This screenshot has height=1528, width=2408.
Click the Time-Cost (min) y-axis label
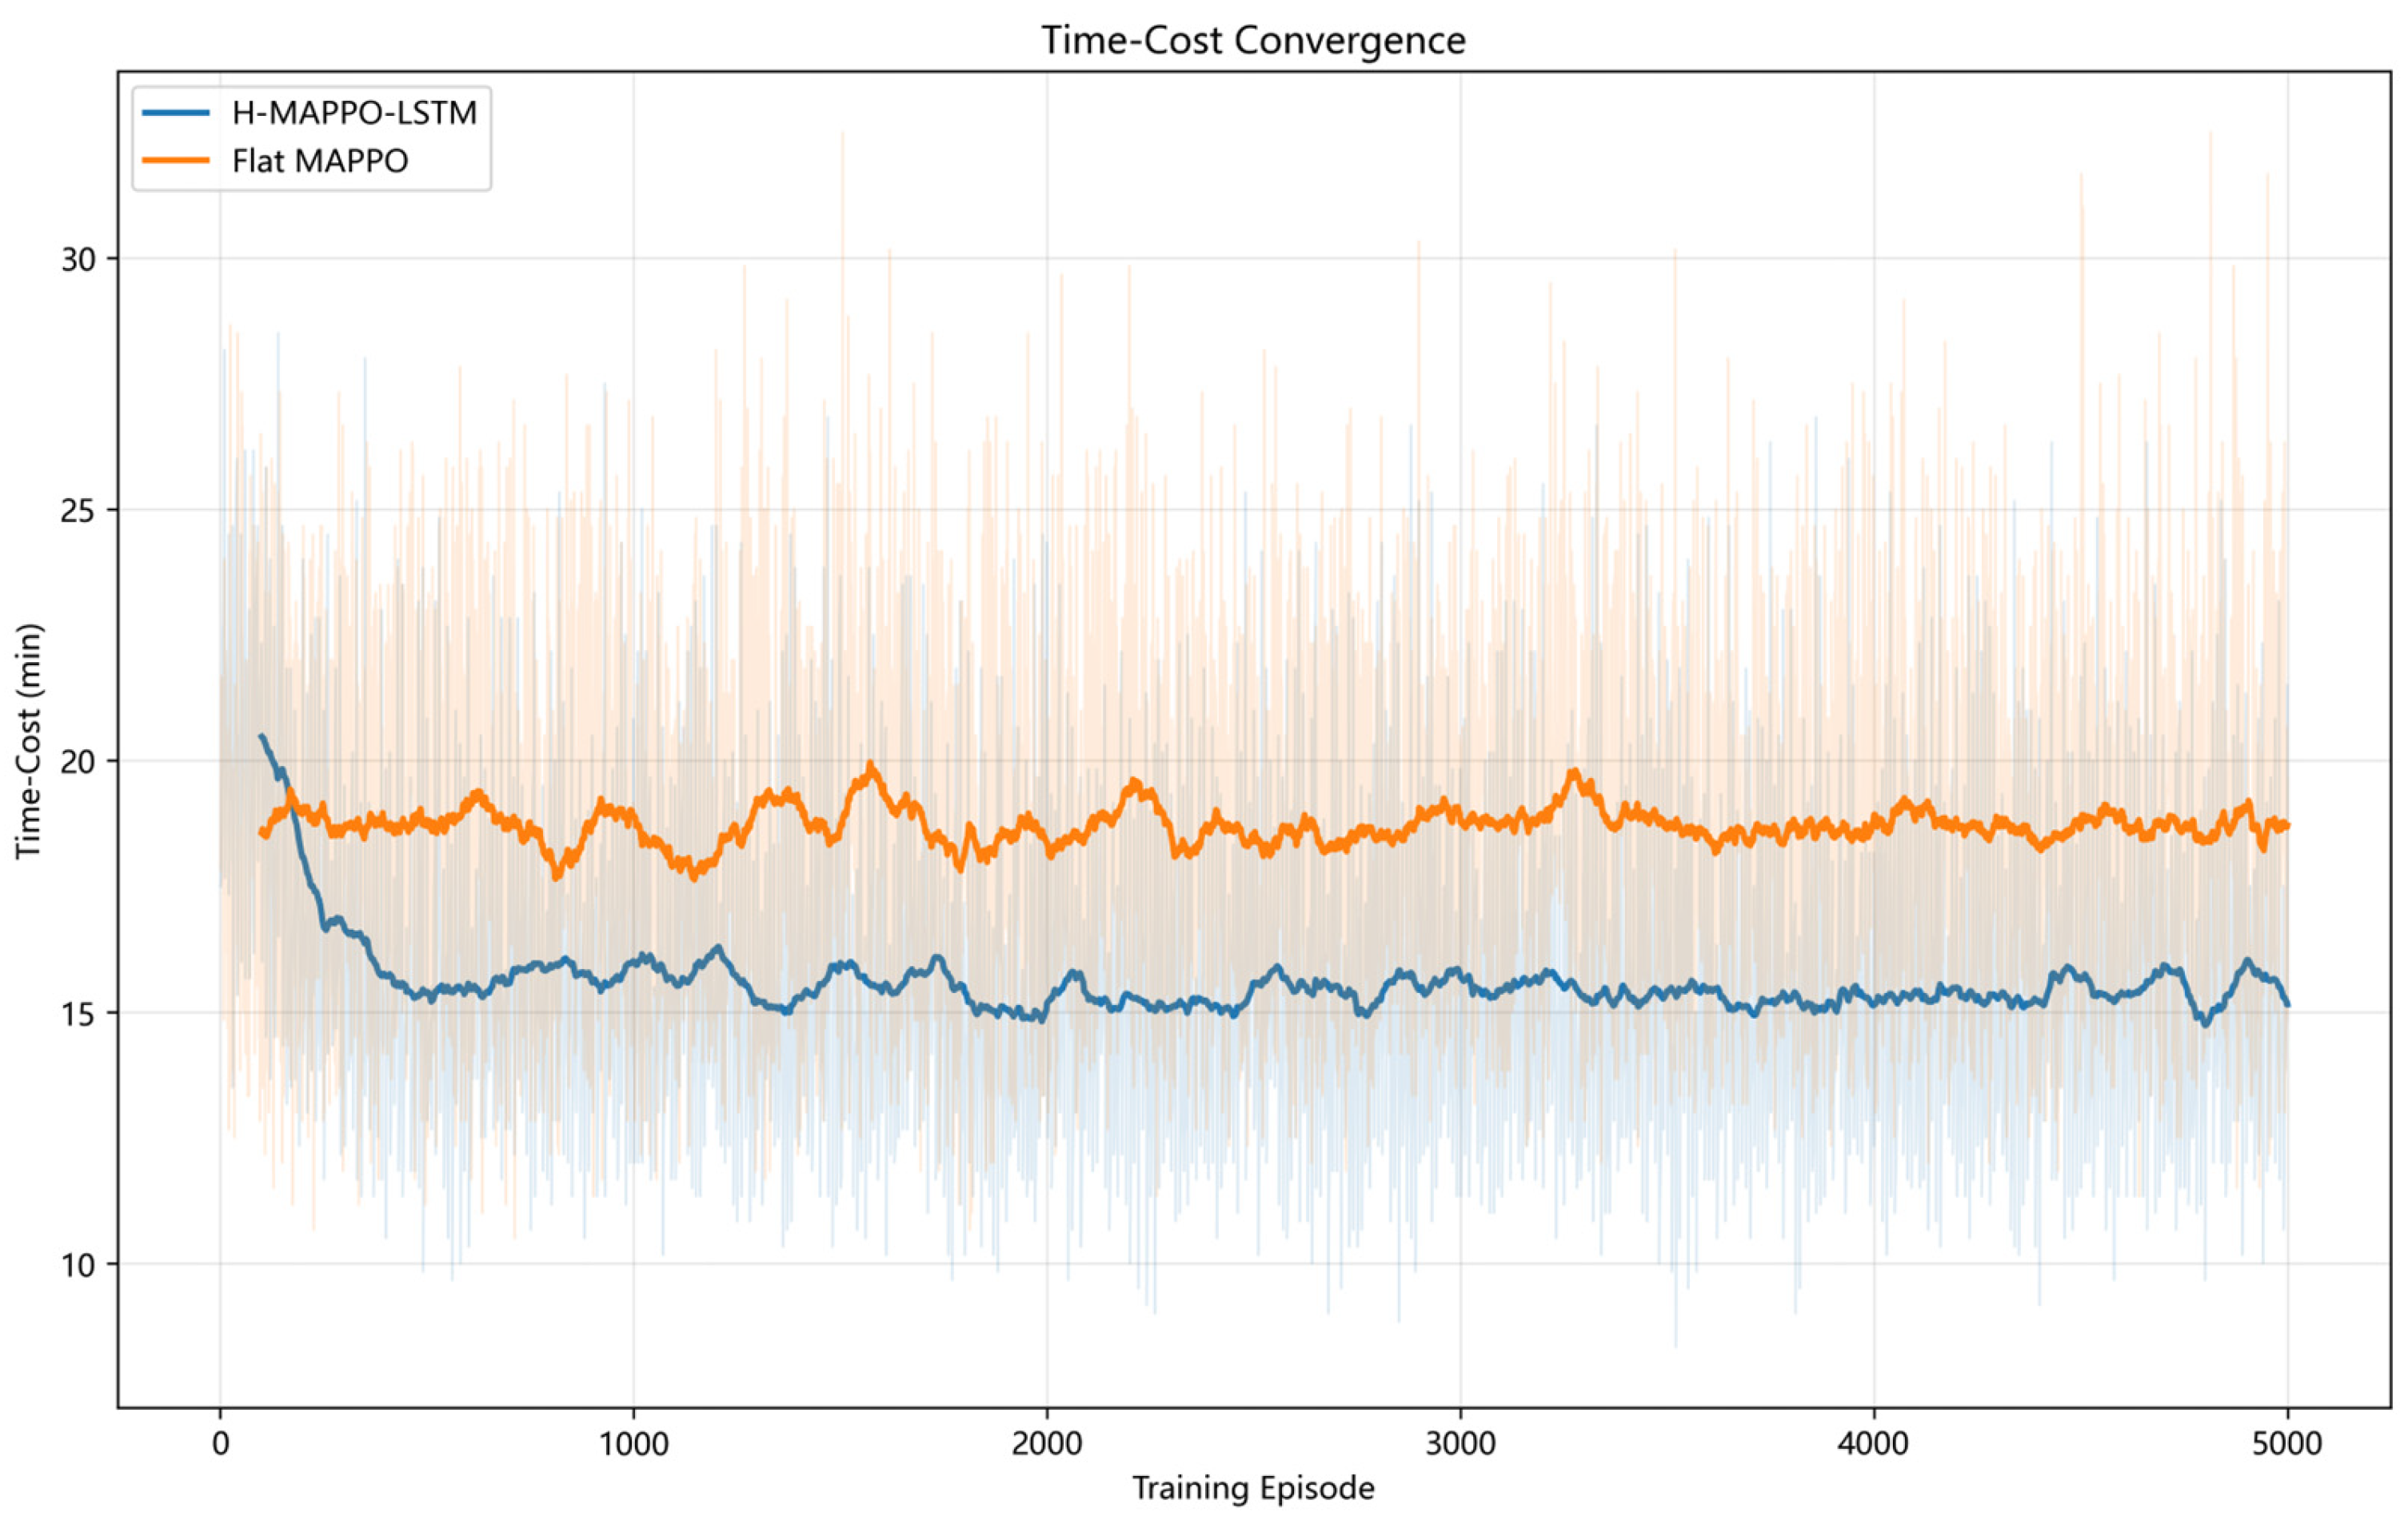pyautogui.click(x=30, y=740)
